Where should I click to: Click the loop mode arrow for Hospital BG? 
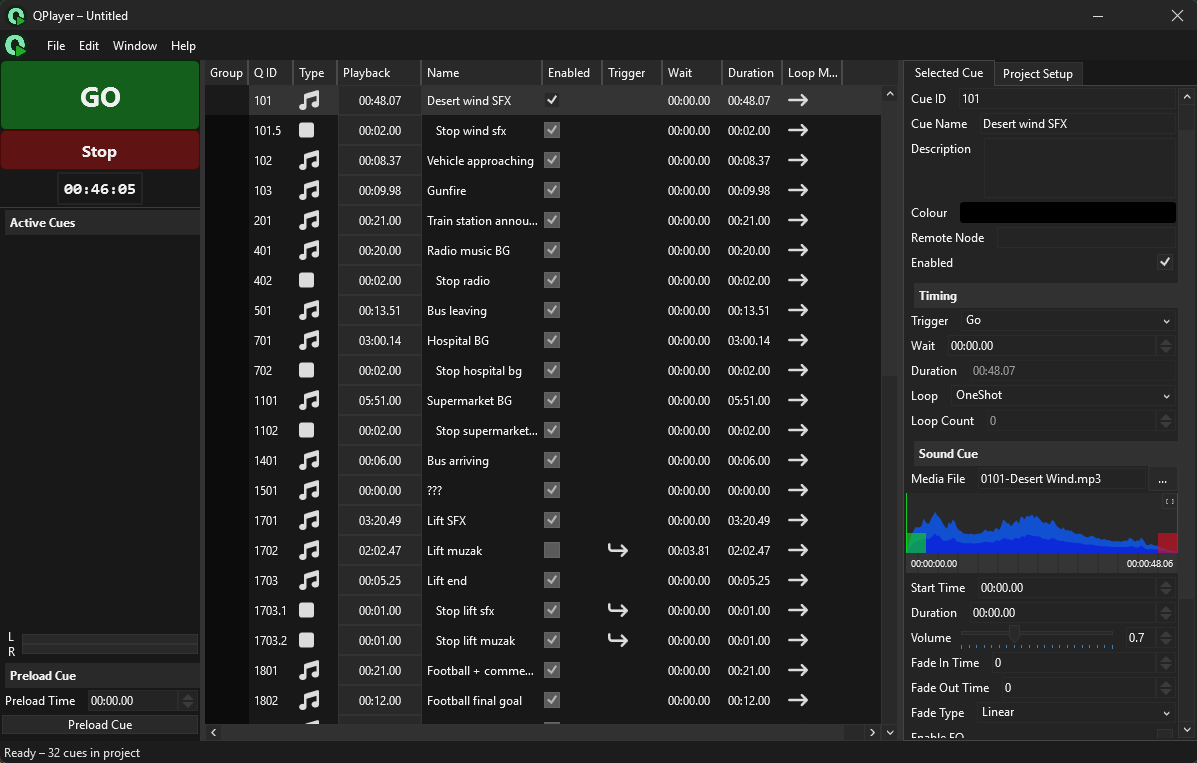tap(797, 340)
